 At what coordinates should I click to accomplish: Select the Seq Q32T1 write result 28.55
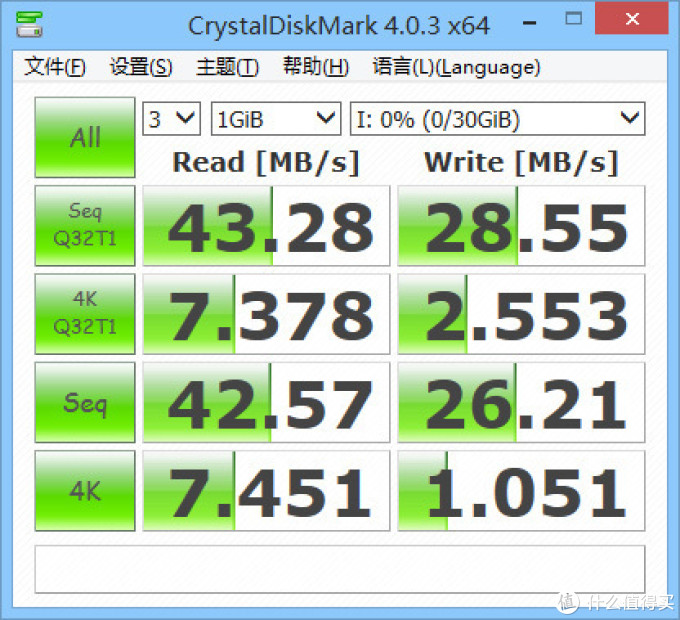[x=521, y=225]
